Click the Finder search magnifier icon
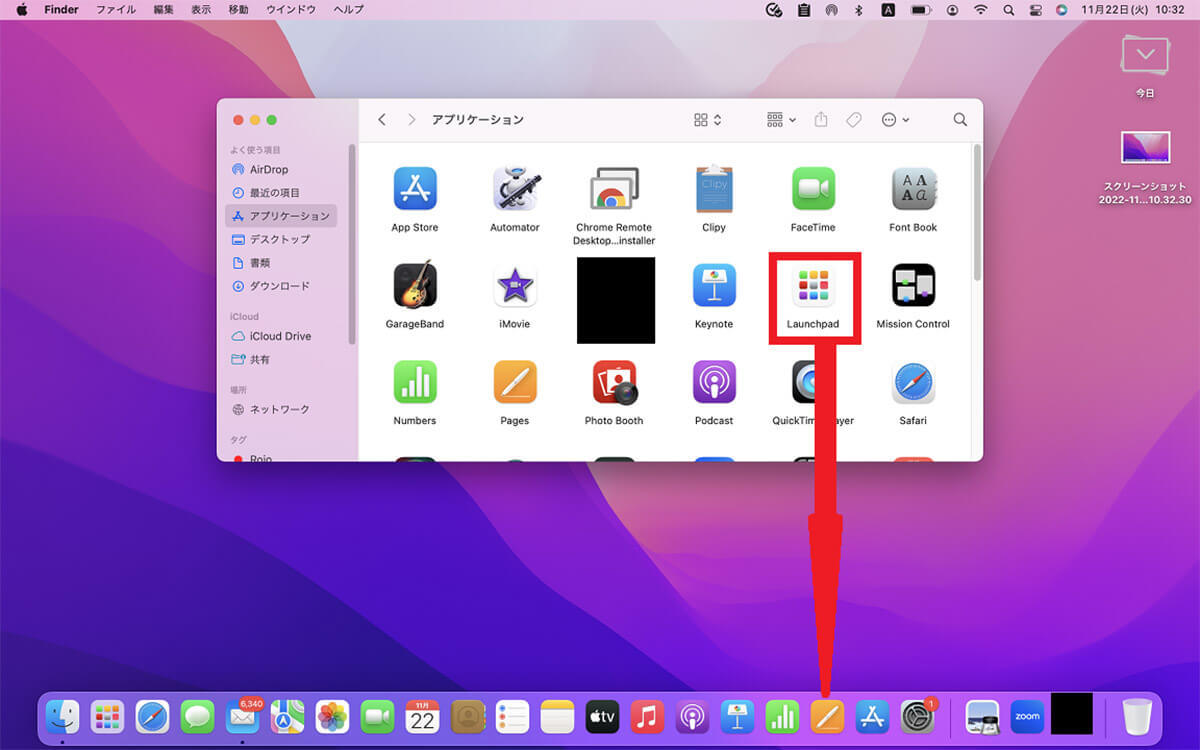This screenshot has height=750, width=1200. (x=960, y=119)
